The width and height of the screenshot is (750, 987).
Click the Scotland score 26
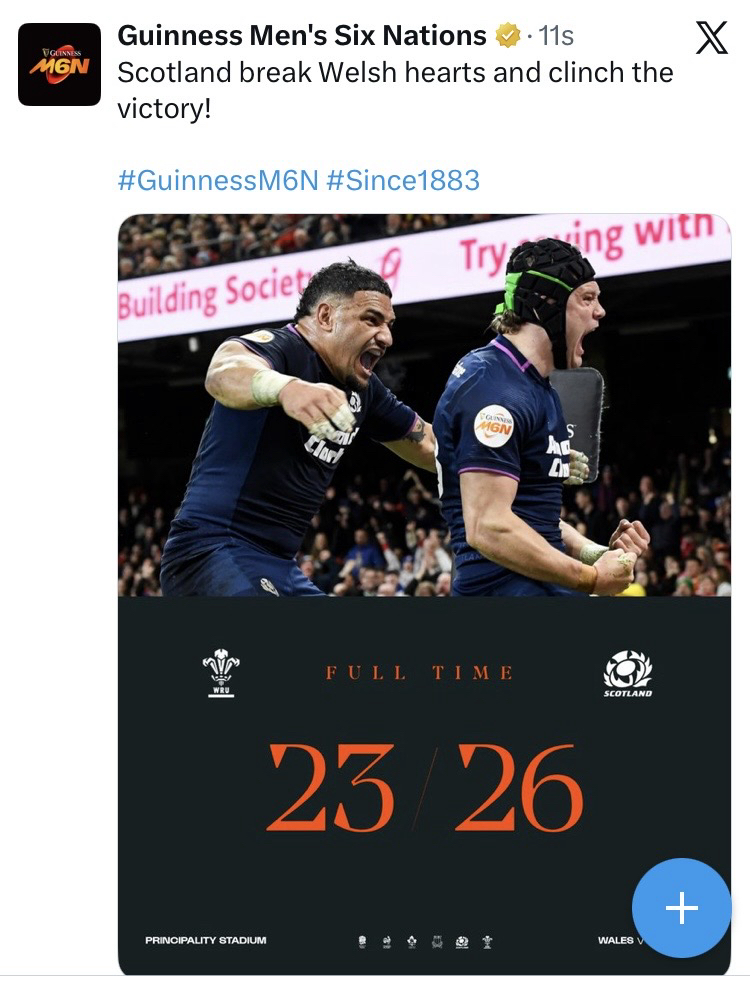(518, 787)
